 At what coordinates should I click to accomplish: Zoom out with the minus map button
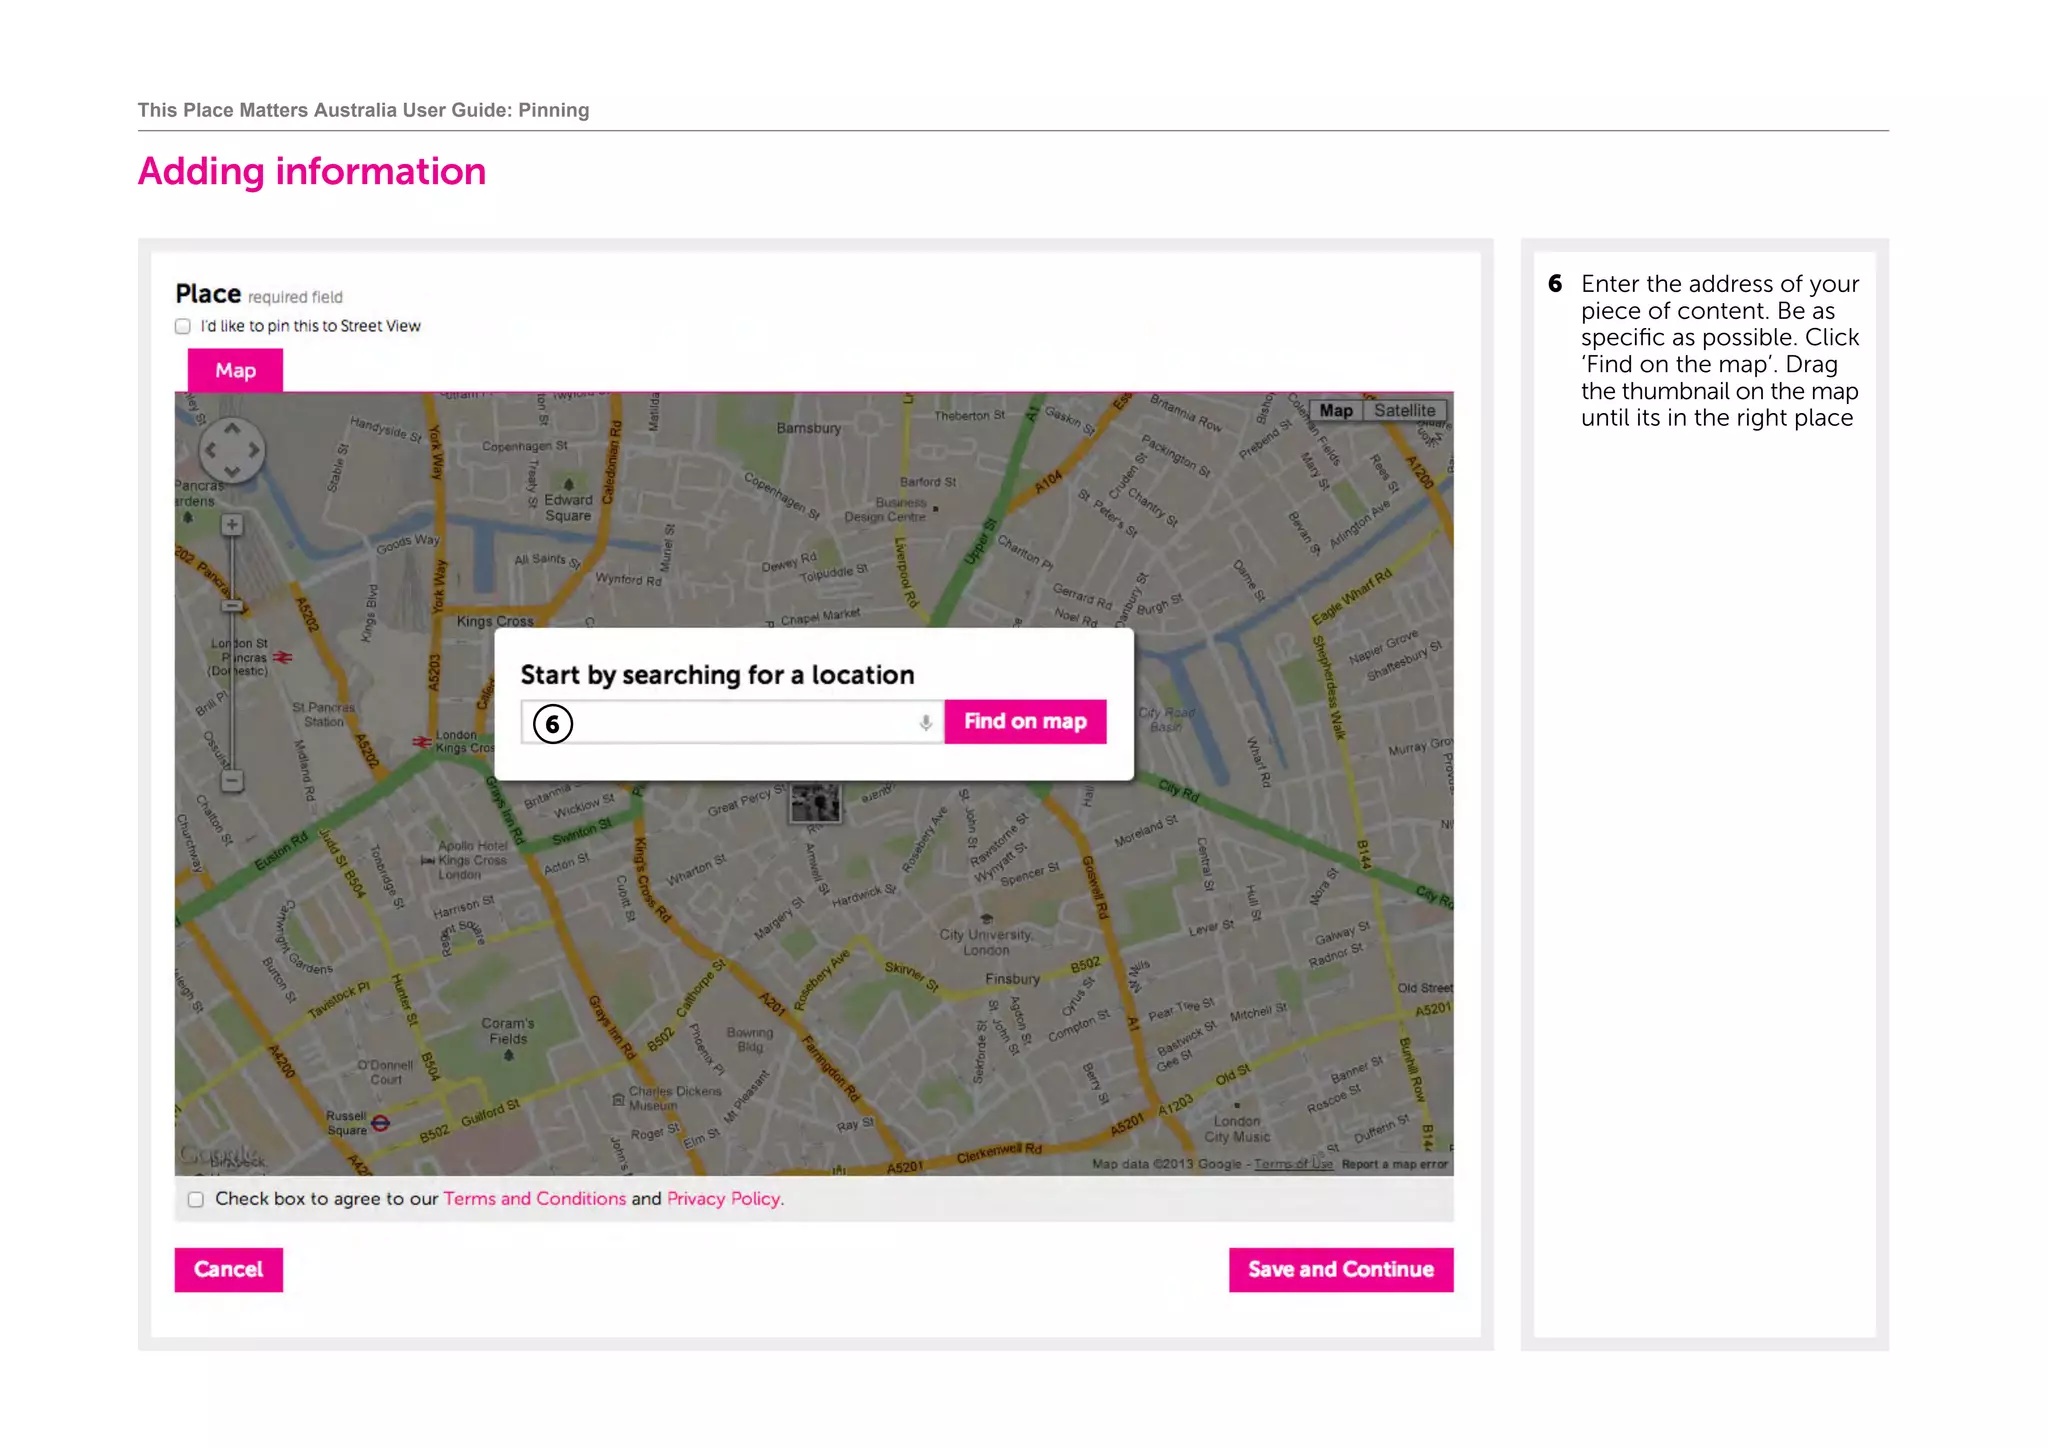pos(232,780)
